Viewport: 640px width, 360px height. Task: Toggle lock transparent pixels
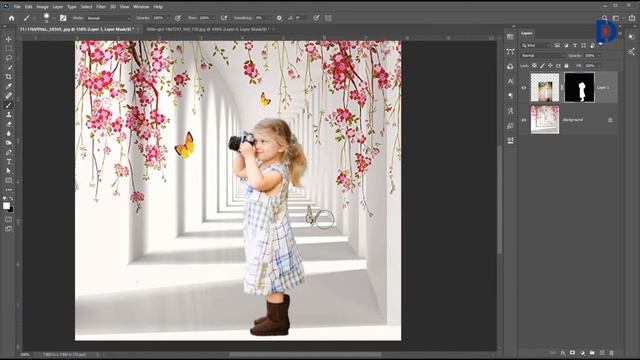[x=534, y=66]
